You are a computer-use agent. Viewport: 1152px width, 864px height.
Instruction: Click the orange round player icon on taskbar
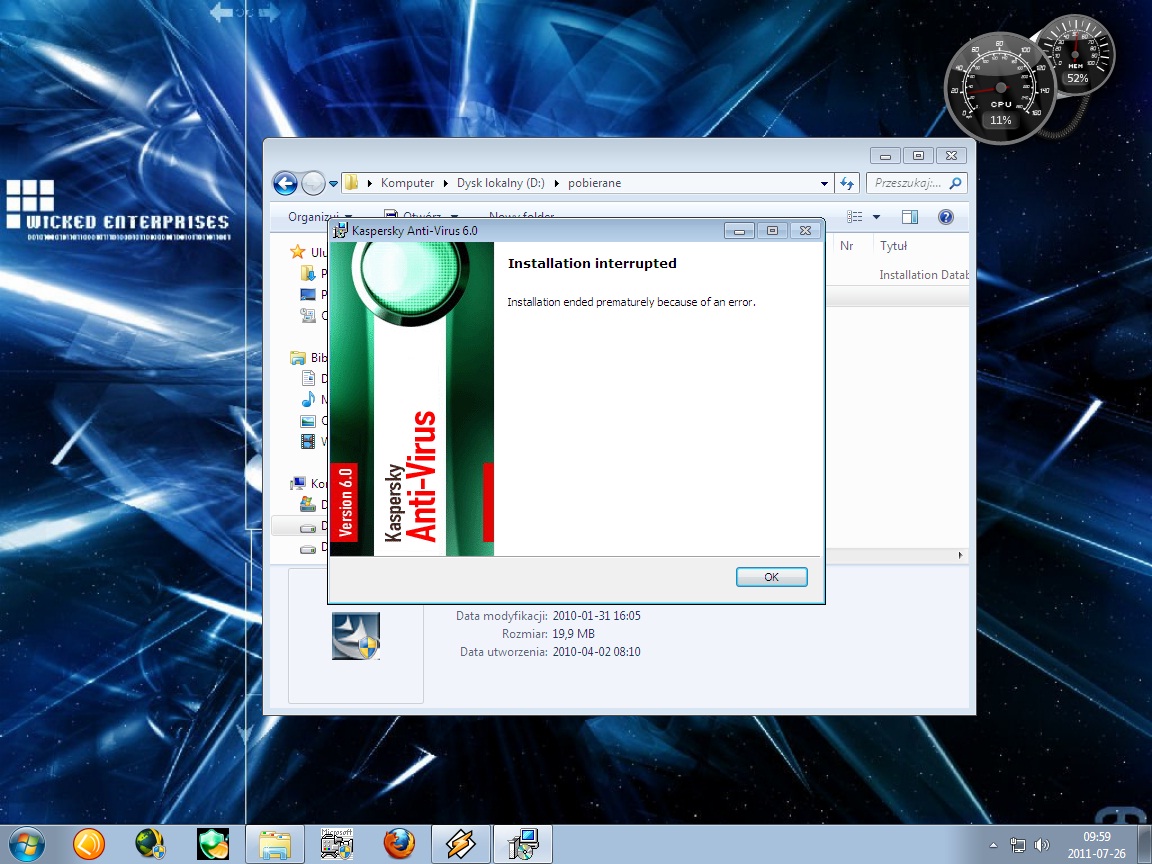pyautogui.click(x=89, y=844)
